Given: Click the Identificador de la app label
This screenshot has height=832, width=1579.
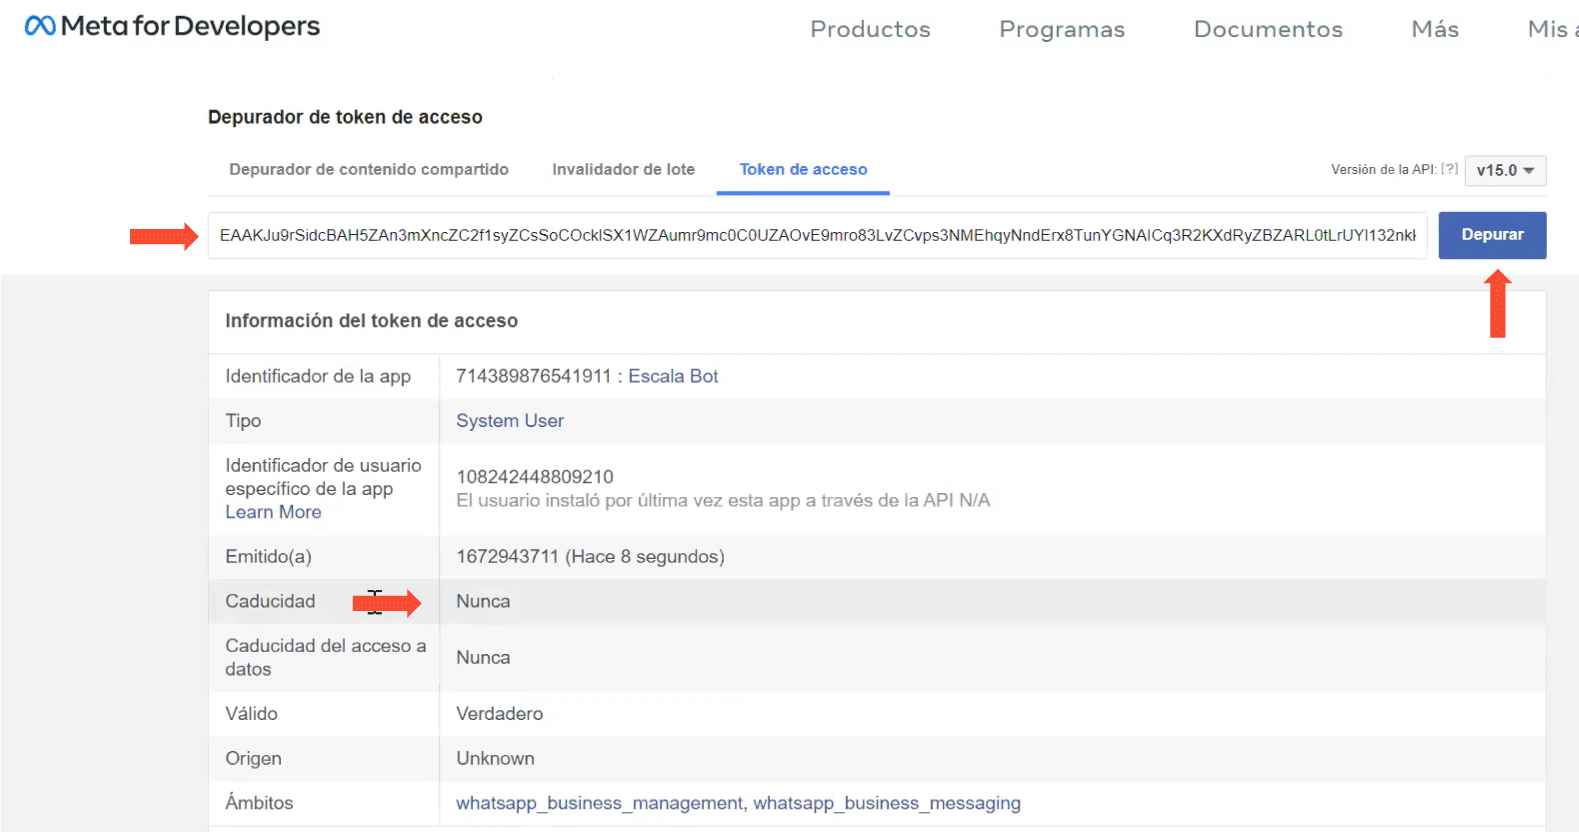Looking at the screenshot, I should click(x=318, y=376).
